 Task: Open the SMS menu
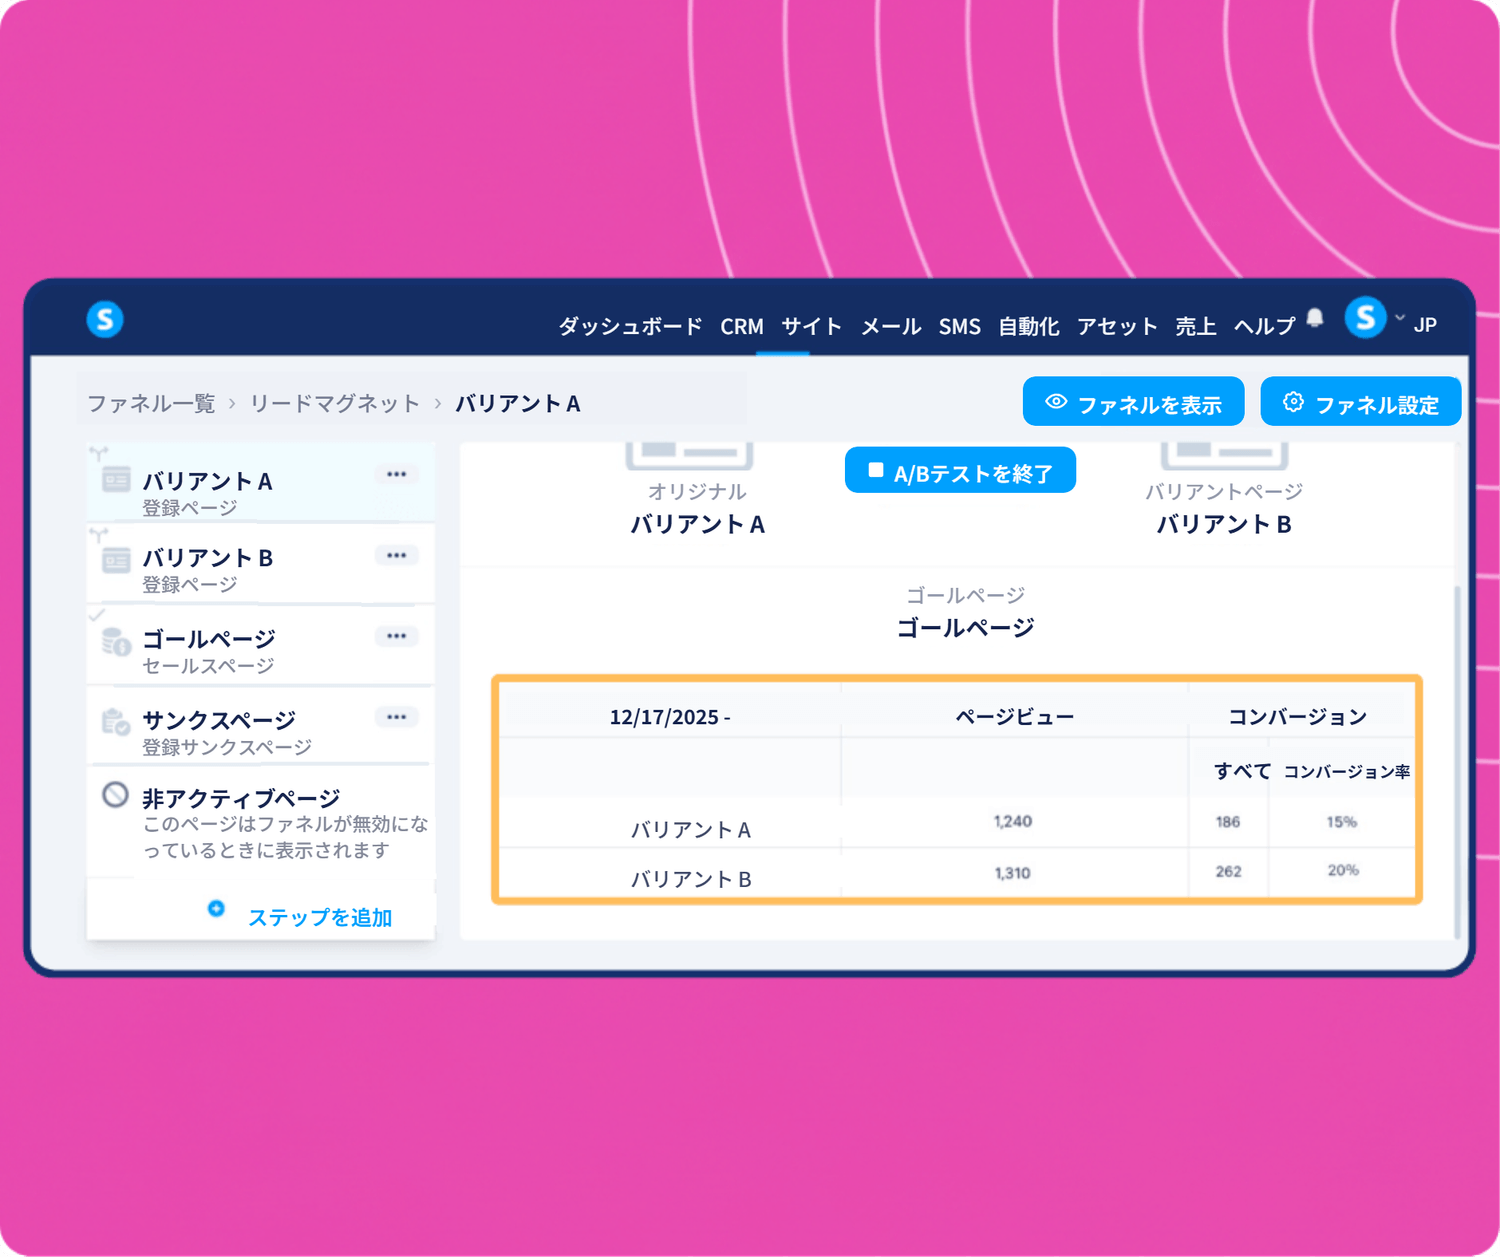pos(960,326)
